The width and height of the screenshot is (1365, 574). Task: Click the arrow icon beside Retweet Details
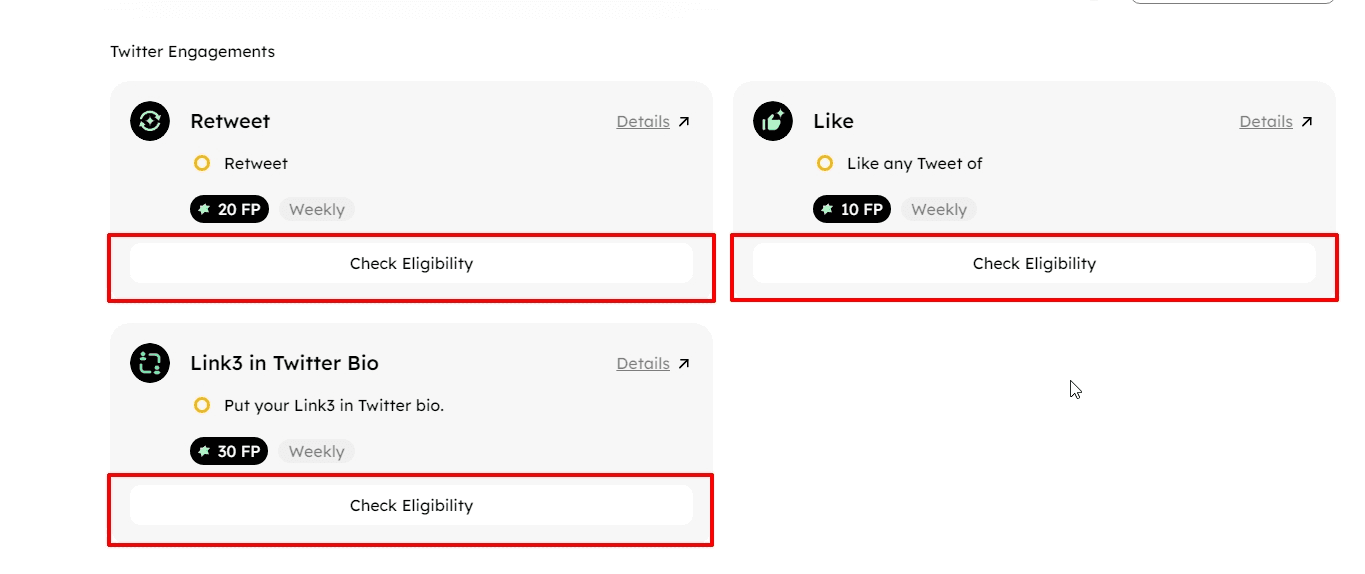tap(684, 122)
